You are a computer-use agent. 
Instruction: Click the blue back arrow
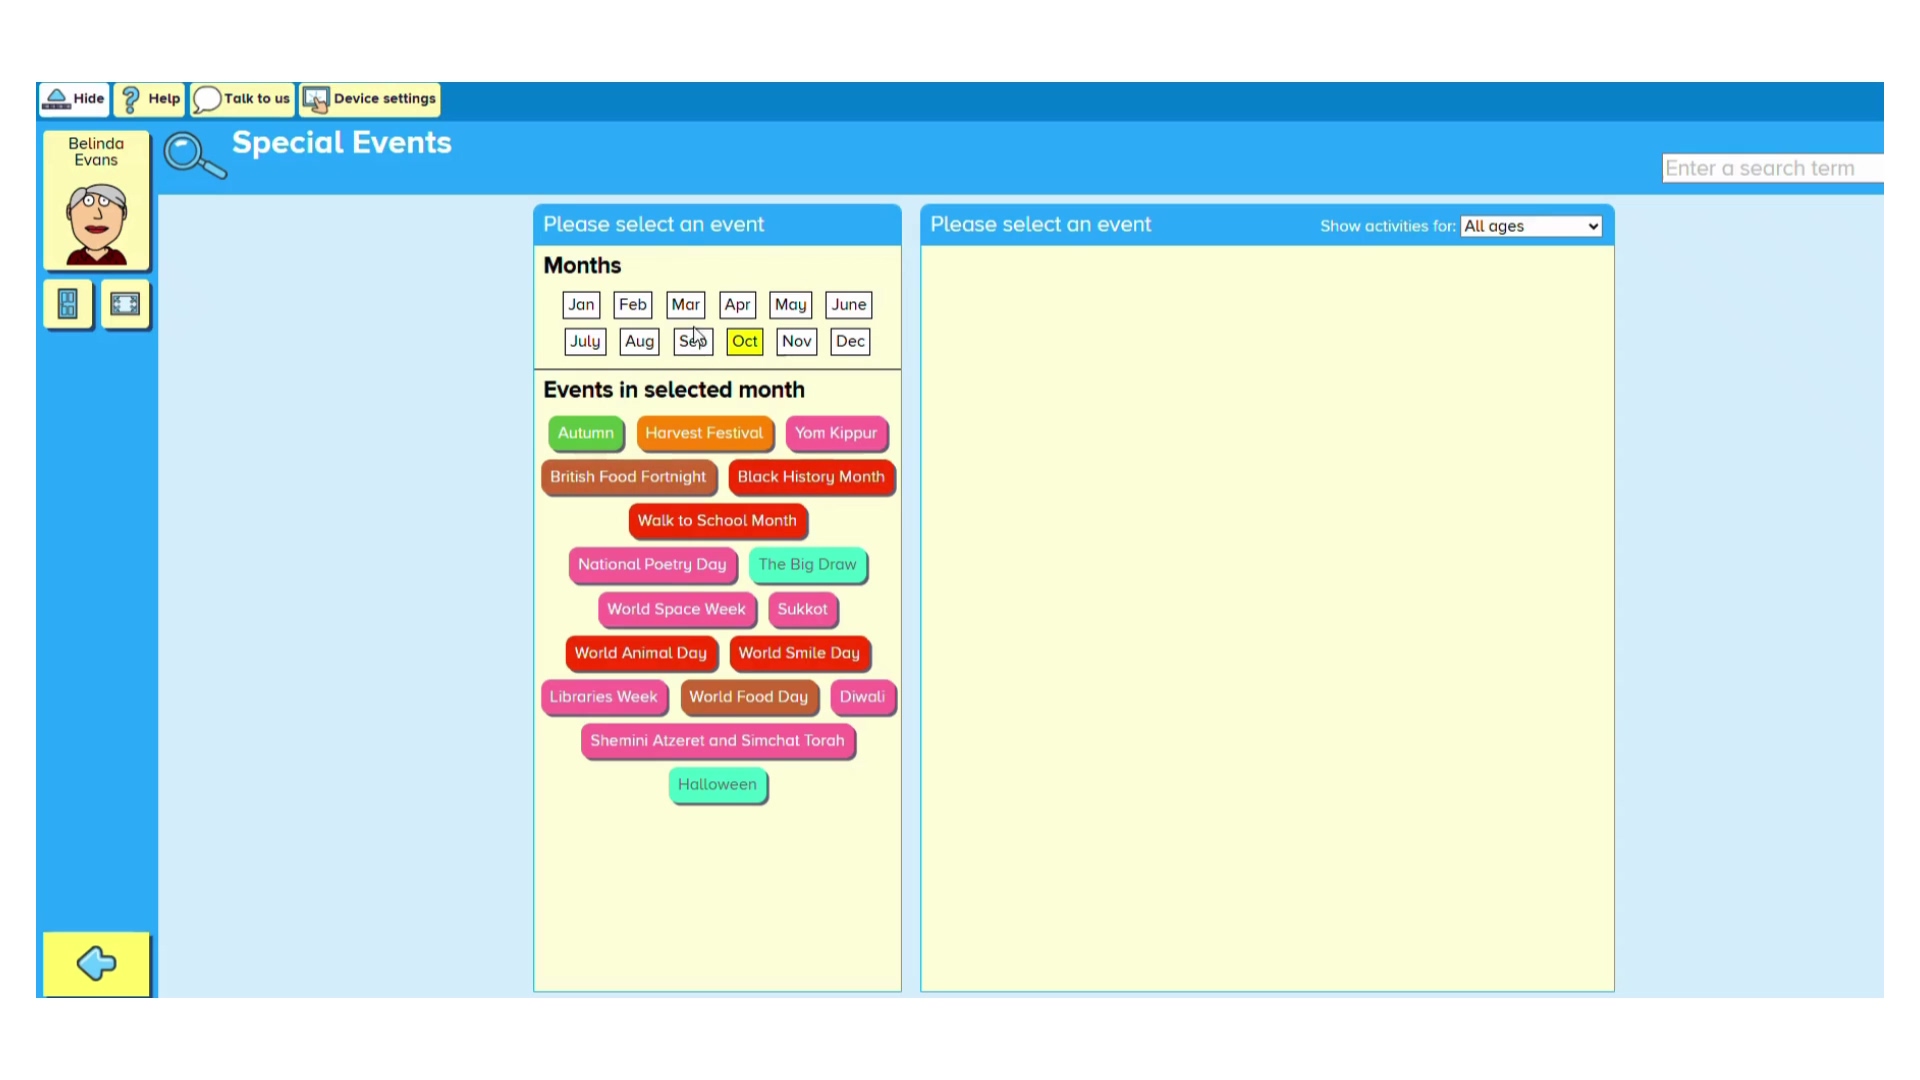(x=96, y=964)
